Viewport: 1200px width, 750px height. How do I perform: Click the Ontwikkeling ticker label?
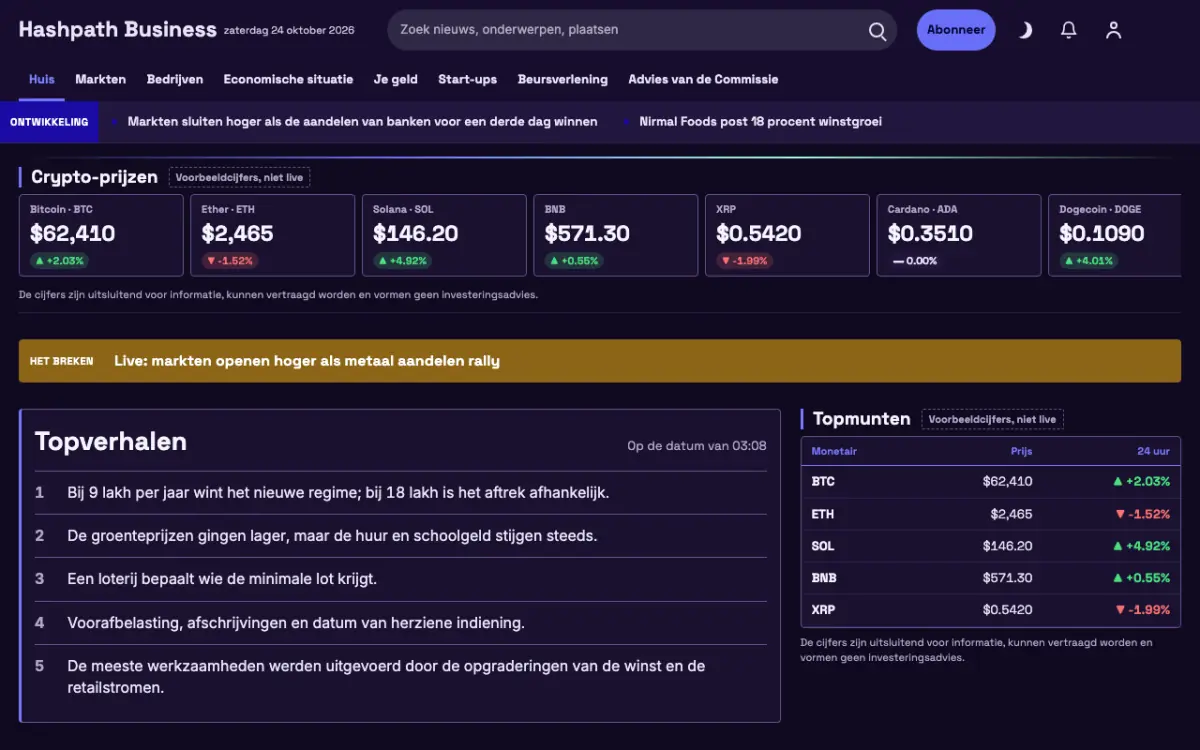pos(49,122)
